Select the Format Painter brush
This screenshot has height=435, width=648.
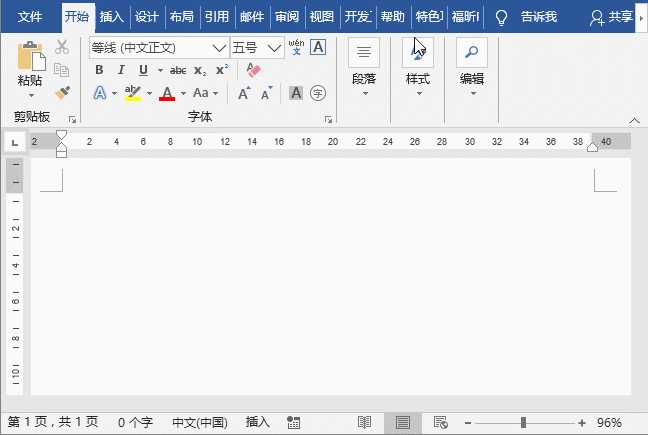(x=62, y=93)
